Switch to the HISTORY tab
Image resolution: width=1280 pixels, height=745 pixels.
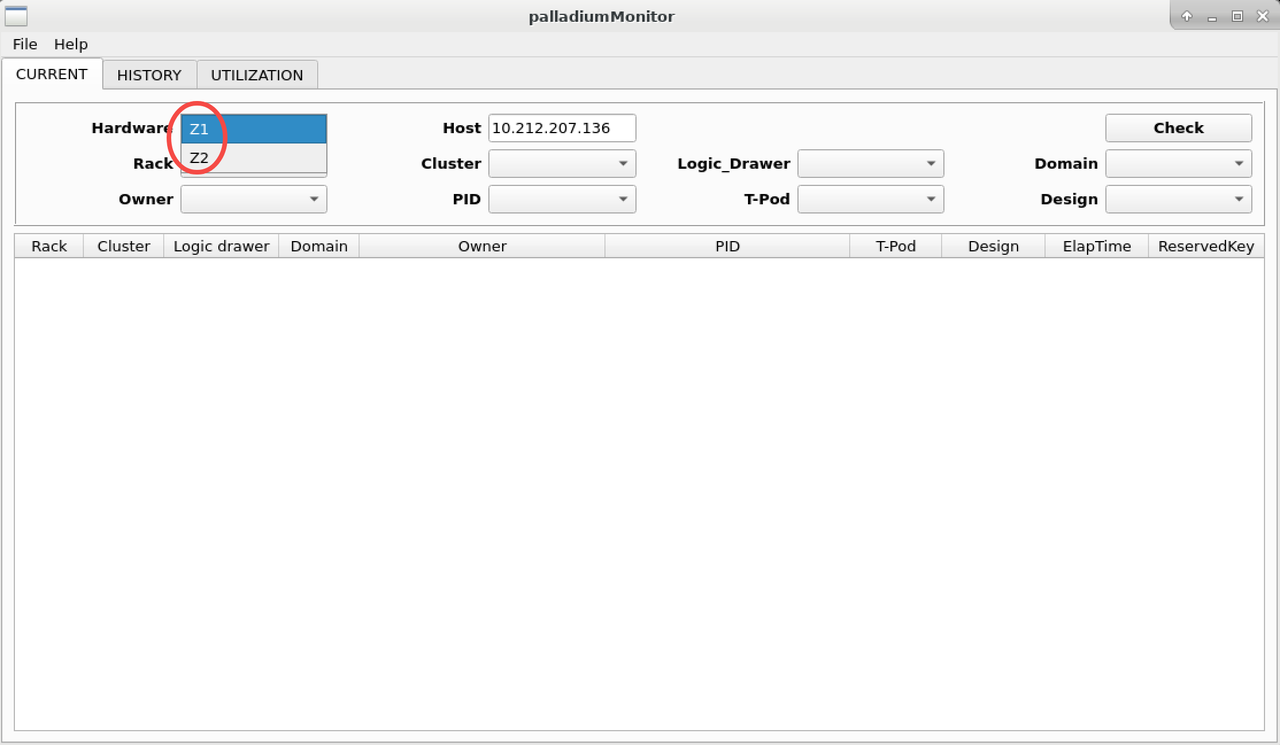149,75
